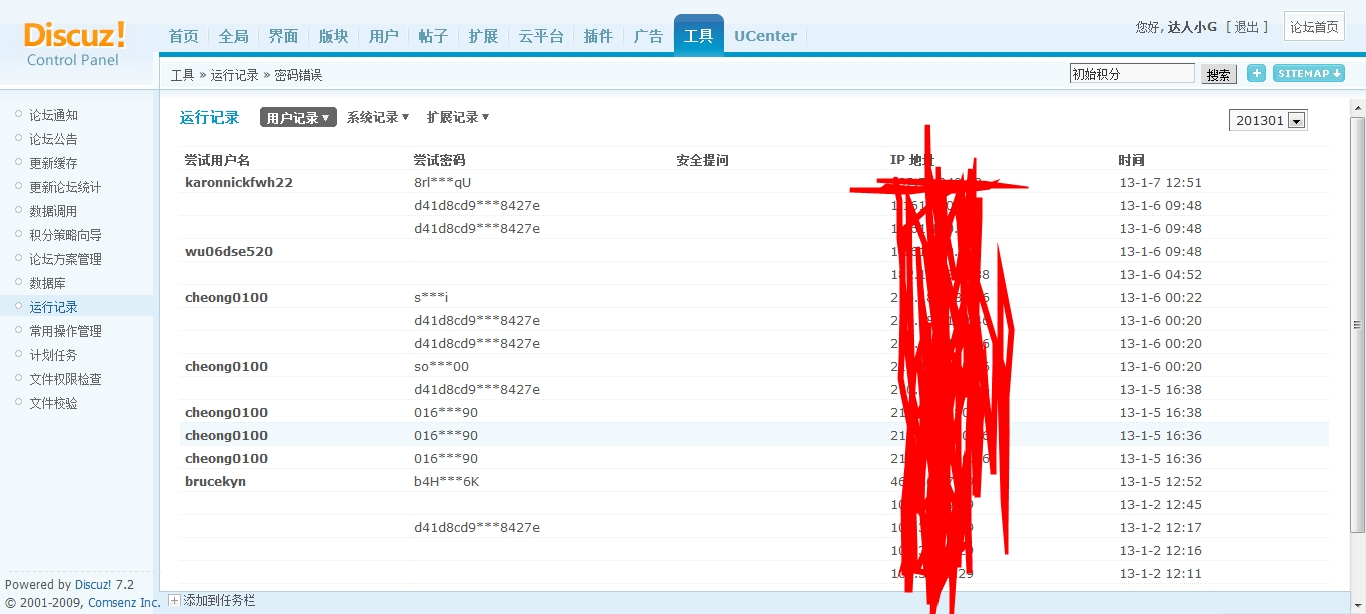The image size is (1366, 614).
Task: Expand the 用户记录 dropdown
Action: (298, 118)
